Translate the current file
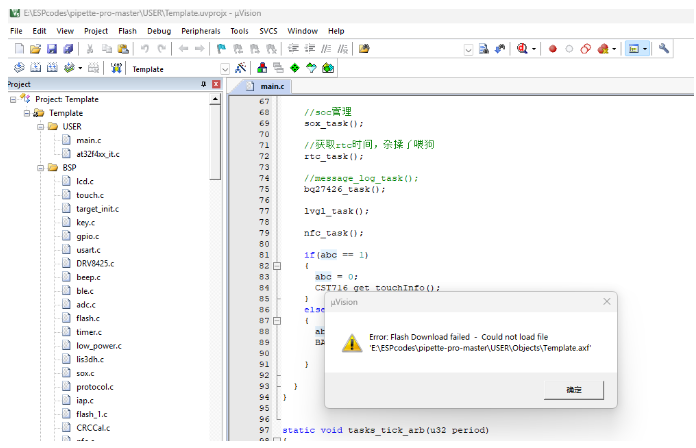The width and height of the screenshot is (696, 448). click(x=19, y=68)
